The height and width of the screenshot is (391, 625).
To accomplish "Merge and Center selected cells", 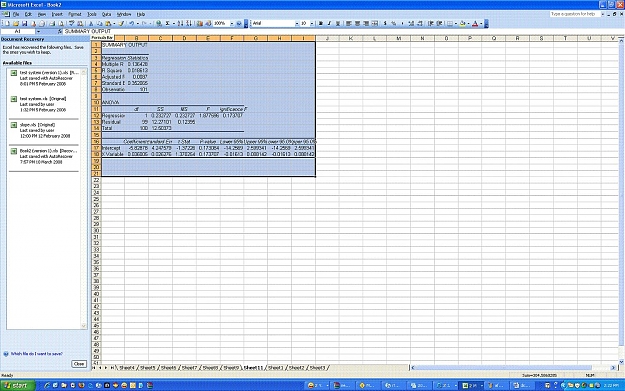I will [x=375, y=24].
